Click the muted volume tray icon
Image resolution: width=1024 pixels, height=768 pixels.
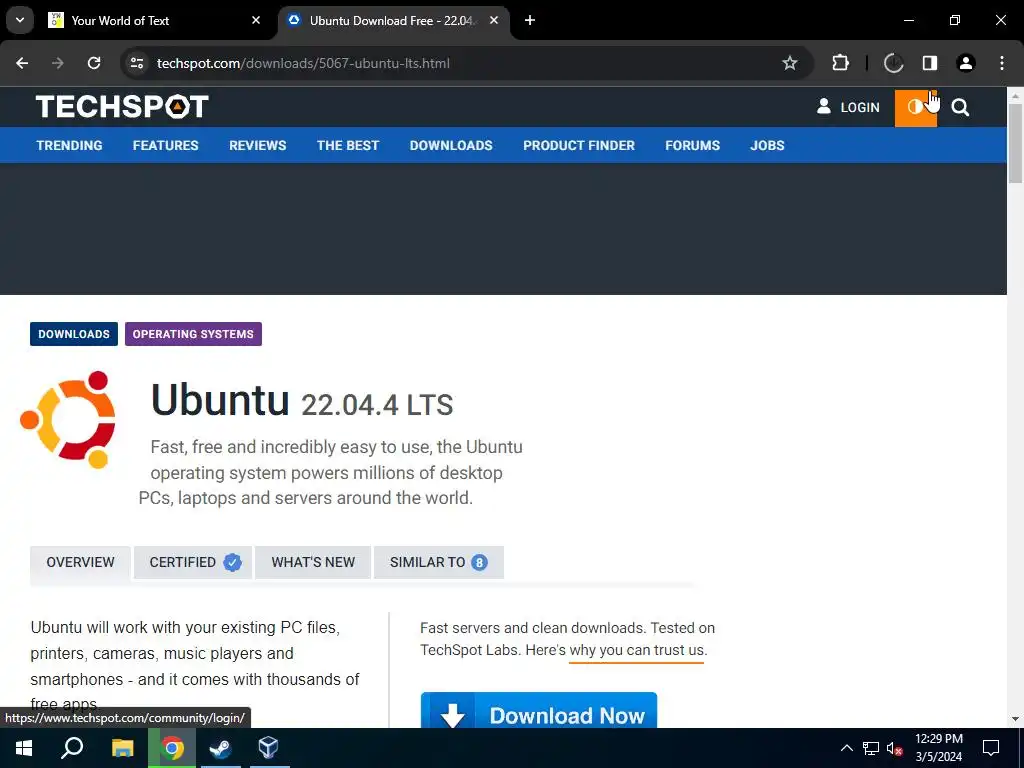click(x=894, y=748)
